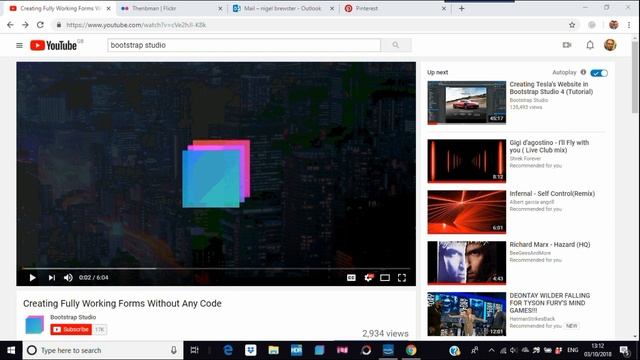Skip to the next video
The width and height of the screenshot is (640, 360).
pyautogui.click(x=51, y=278)
